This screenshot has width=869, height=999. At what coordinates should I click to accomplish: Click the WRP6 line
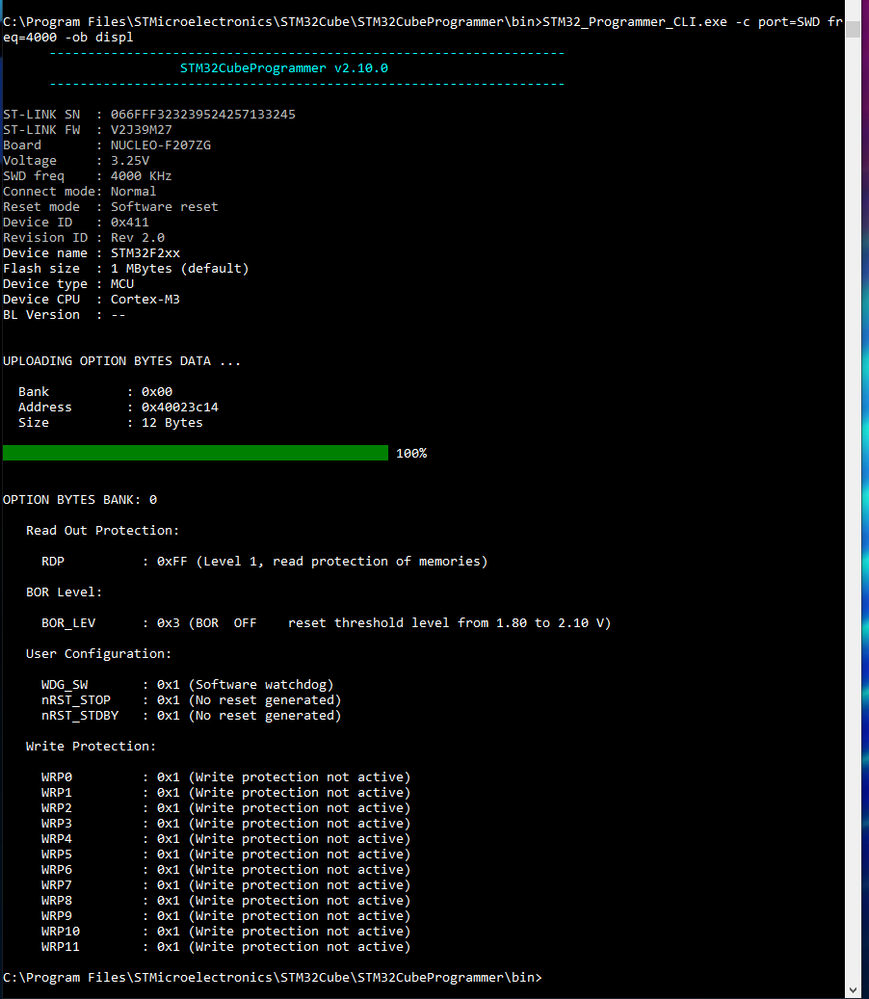pos(226,870)
